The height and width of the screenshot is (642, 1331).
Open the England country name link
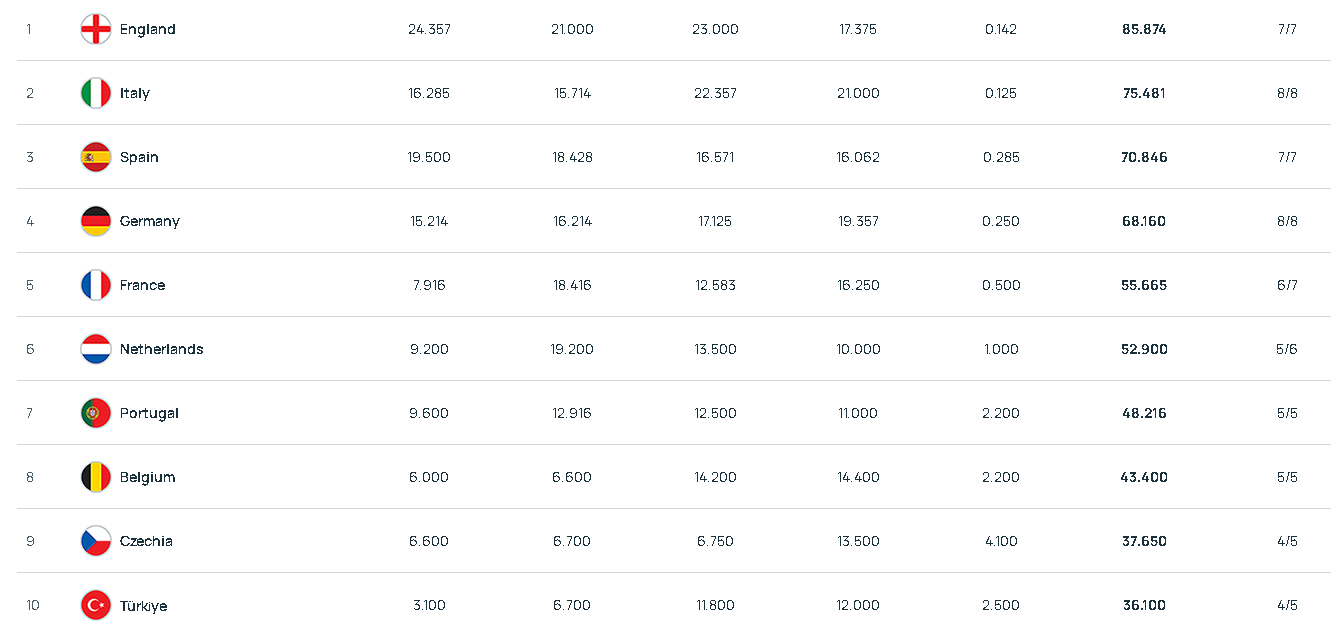148,30
